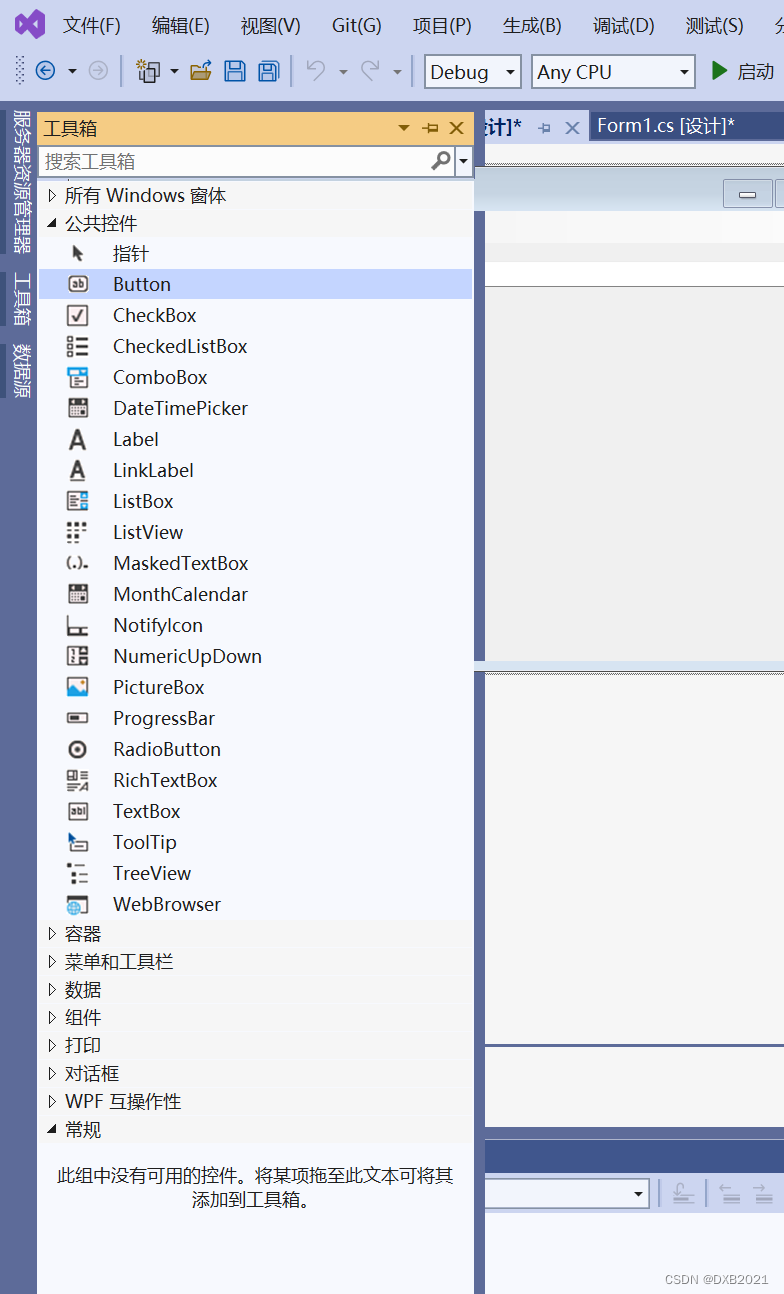This screenshot has width=784, height=1294.
Task: Expand the WPF 互操作性 group
Action: coord(53,1102)
